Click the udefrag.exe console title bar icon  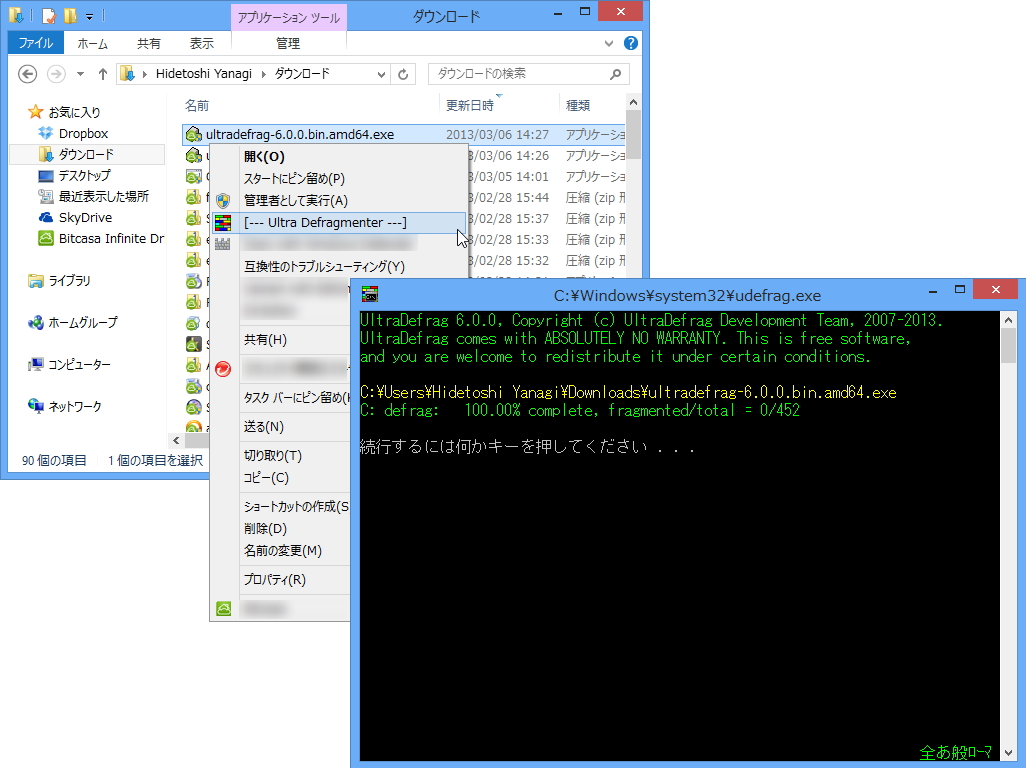click(x=369, y=293)
